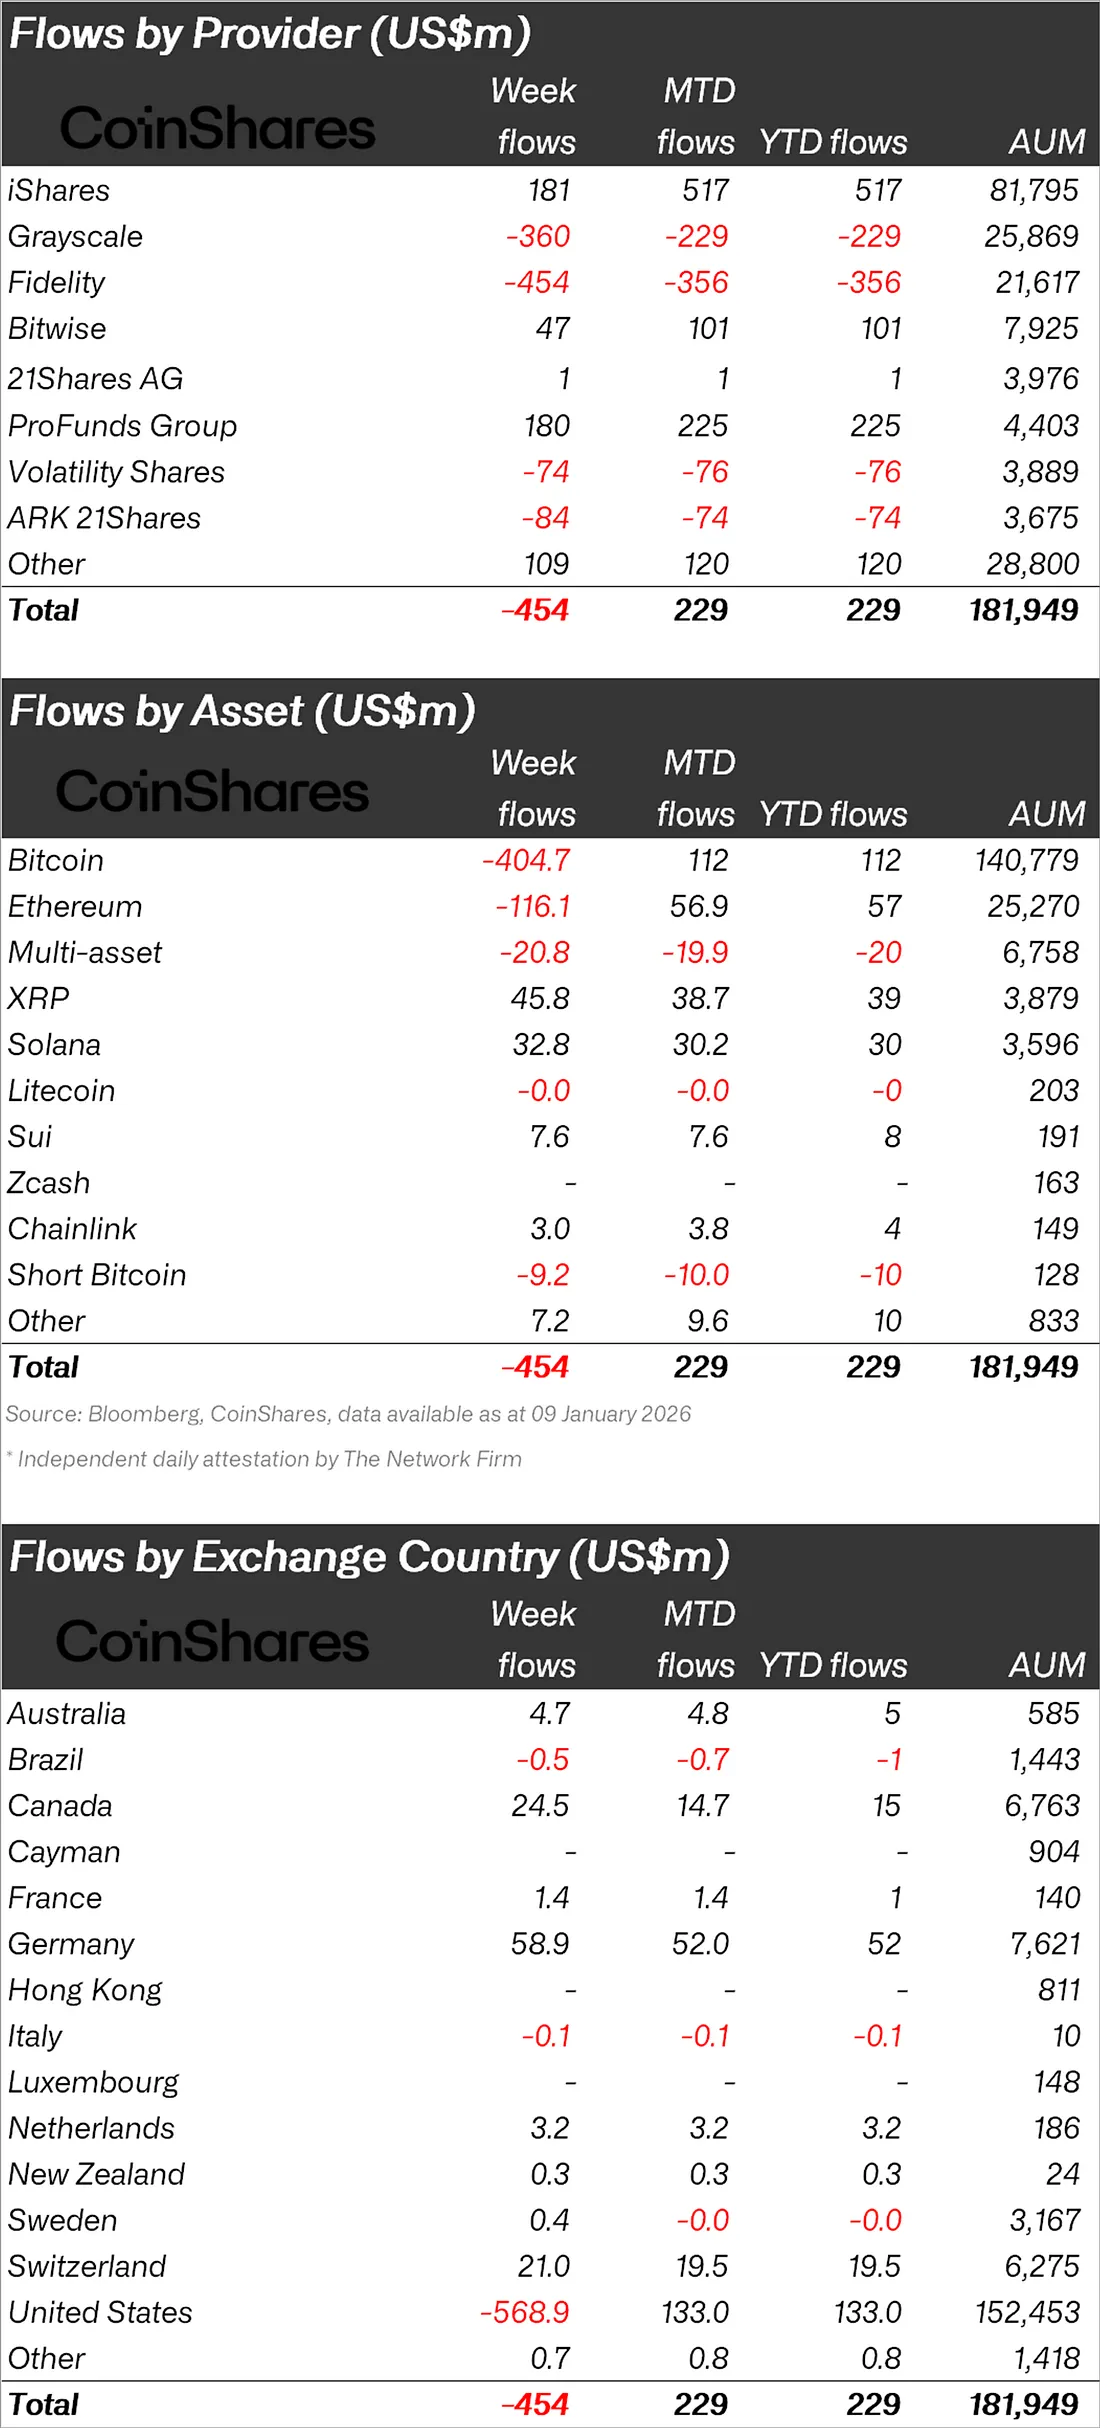Viewport: 1100px width, 2428px height.
Task: Click the Bloomberg, CoinShares source note
Action: (x=348, y=1414)
